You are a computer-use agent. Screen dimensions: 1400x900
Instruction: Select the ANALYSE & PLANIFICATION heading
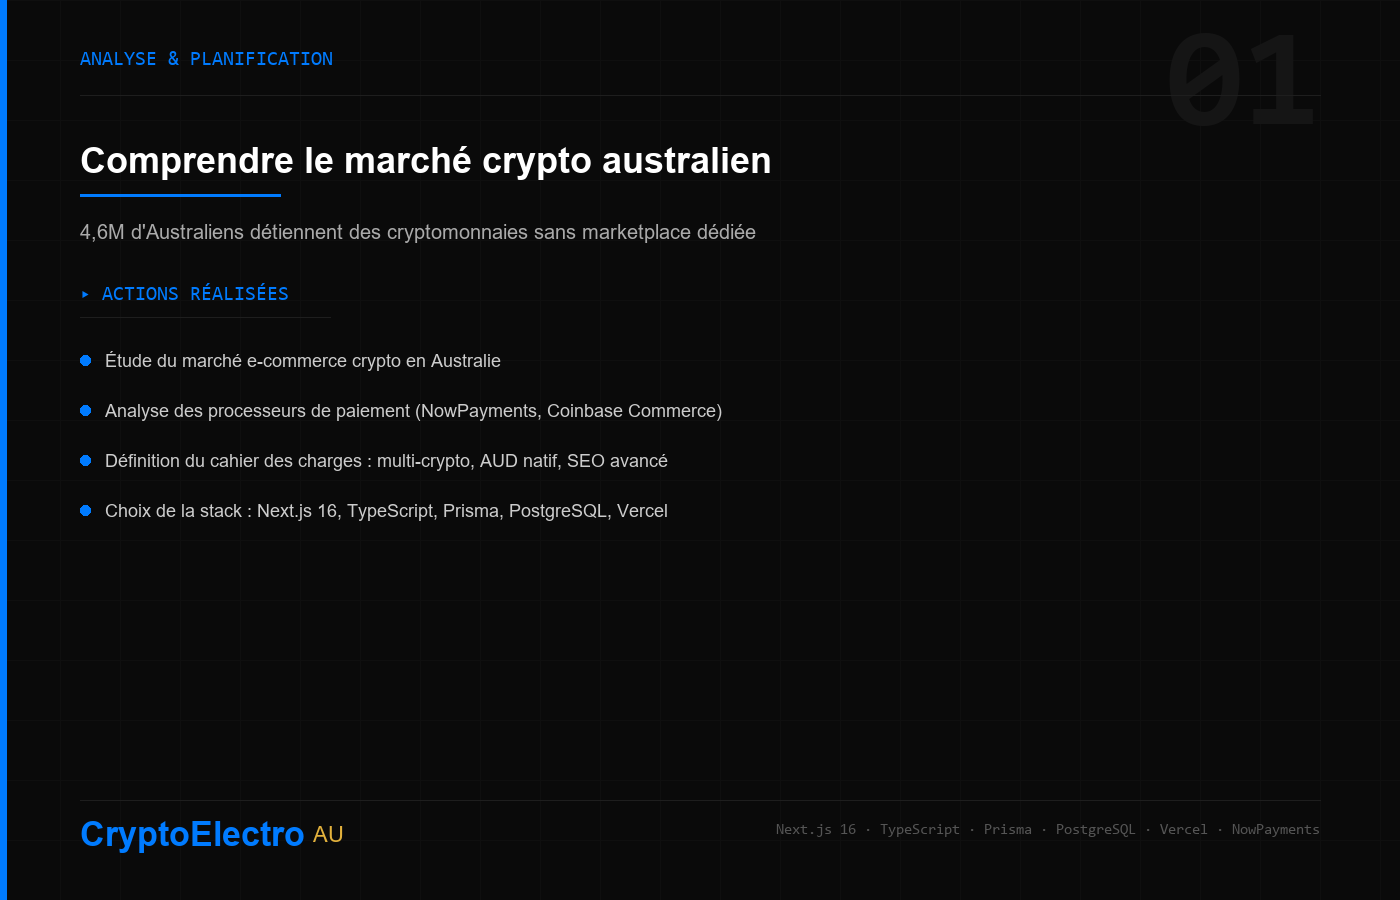tap(206, 59)
